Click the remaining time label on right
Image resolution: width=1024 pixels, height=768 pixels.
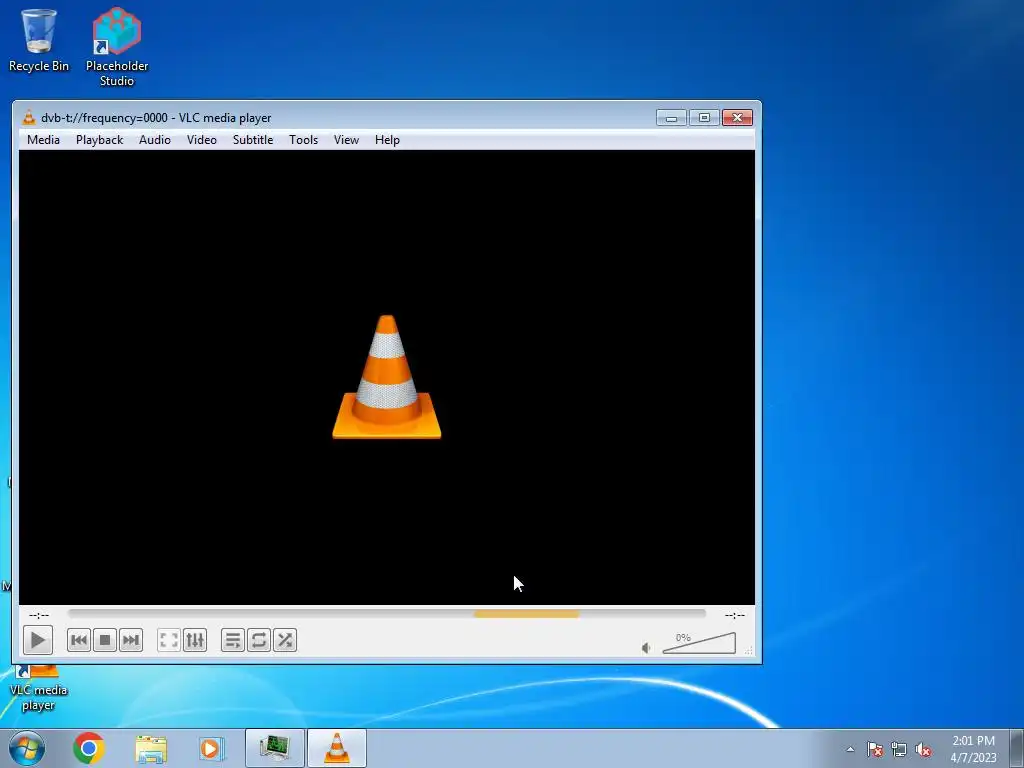(735, 615)
